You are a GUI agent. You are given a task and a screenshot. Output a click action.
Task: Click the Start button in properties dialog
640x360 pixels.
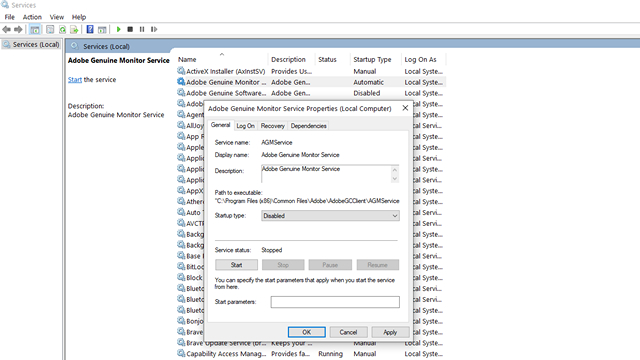click(x=236, y=265)
